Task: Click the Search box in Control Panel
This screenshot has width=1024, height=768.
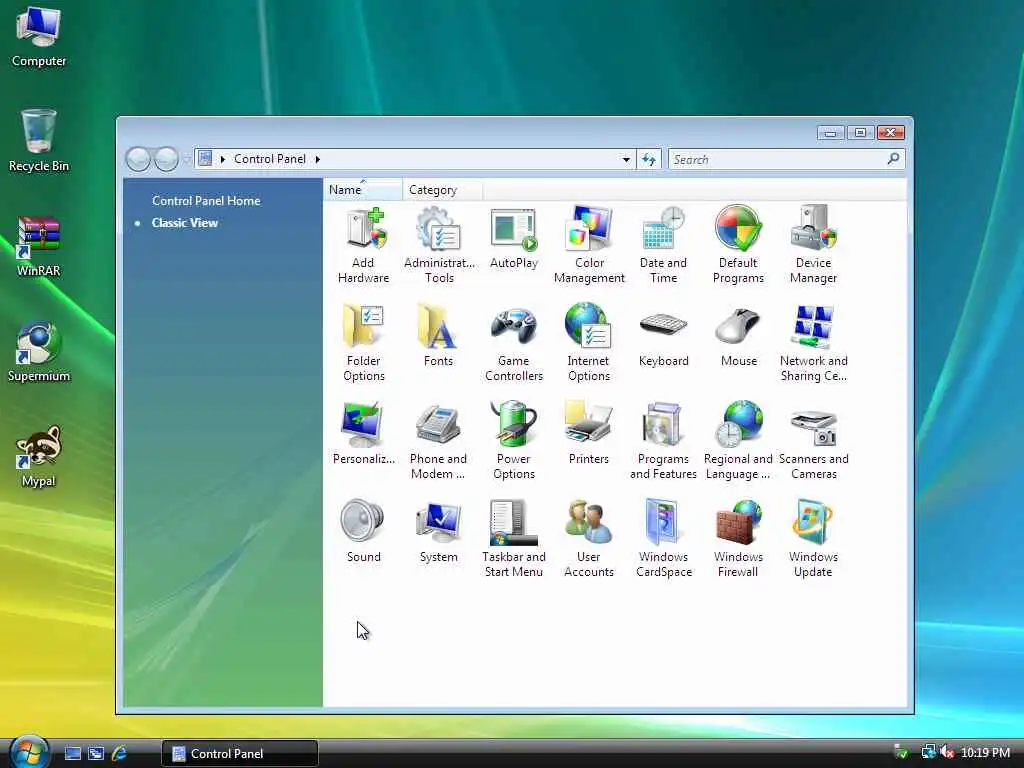Action: [777, 159]
